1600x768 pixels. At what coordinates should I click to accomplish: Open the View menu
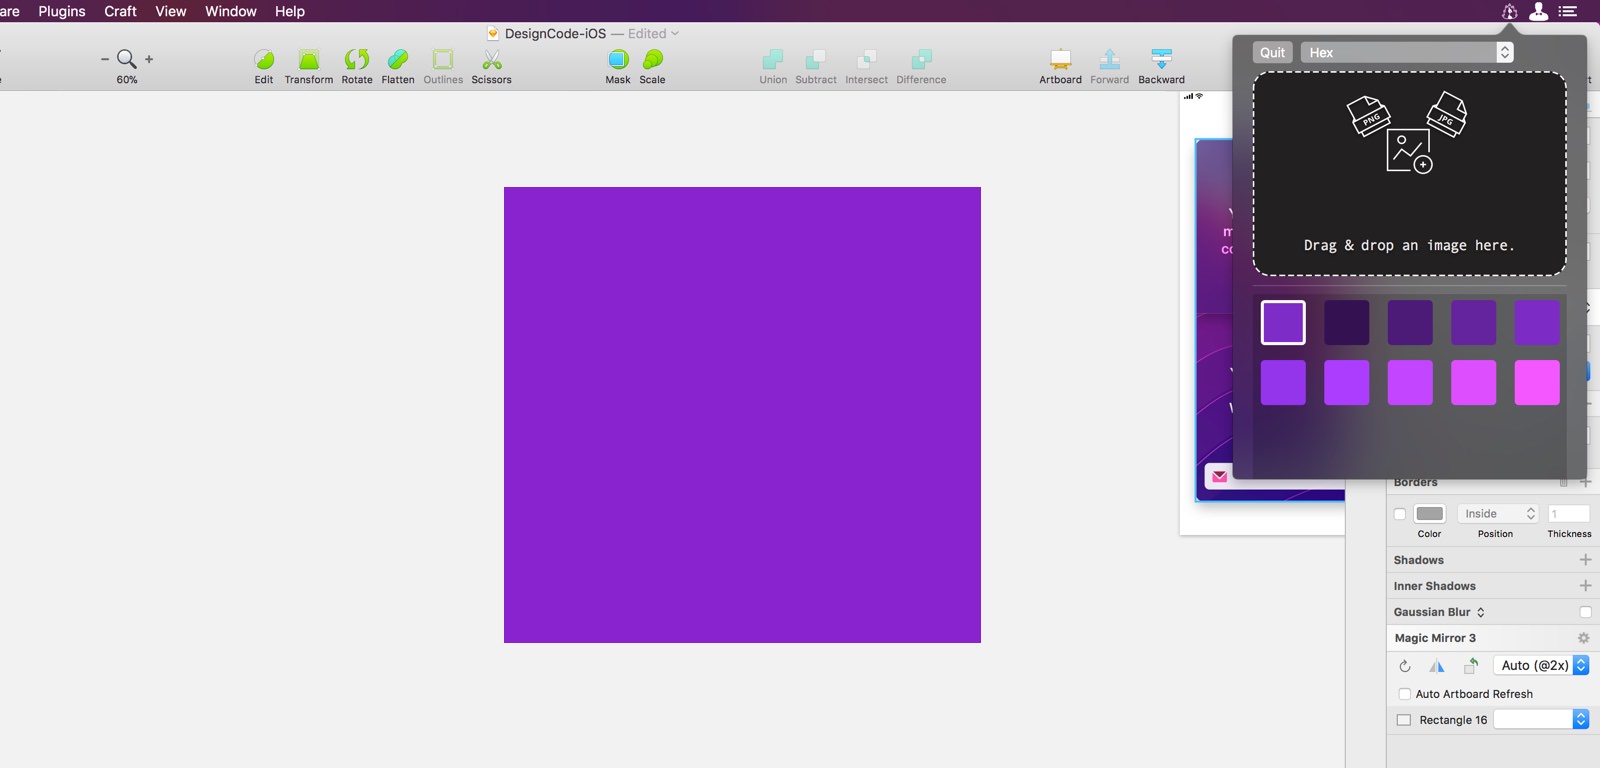171,11
